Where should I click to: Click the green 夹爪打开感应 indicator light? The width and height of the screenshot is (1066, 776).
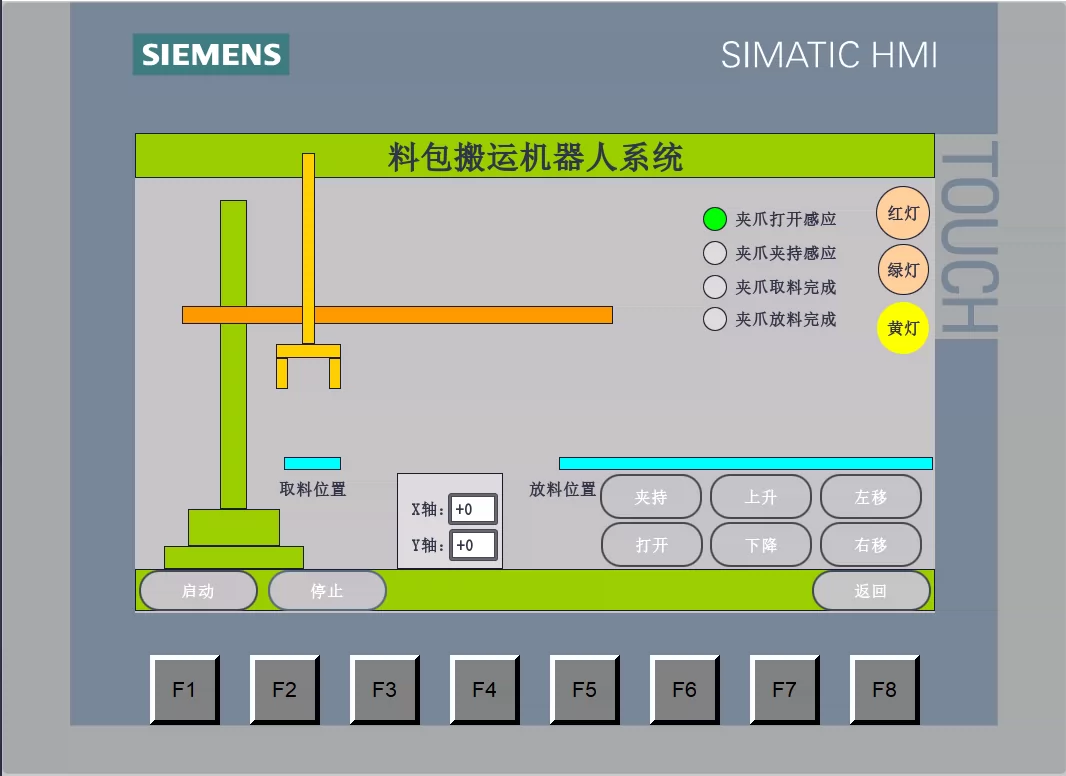coord(715,219)
